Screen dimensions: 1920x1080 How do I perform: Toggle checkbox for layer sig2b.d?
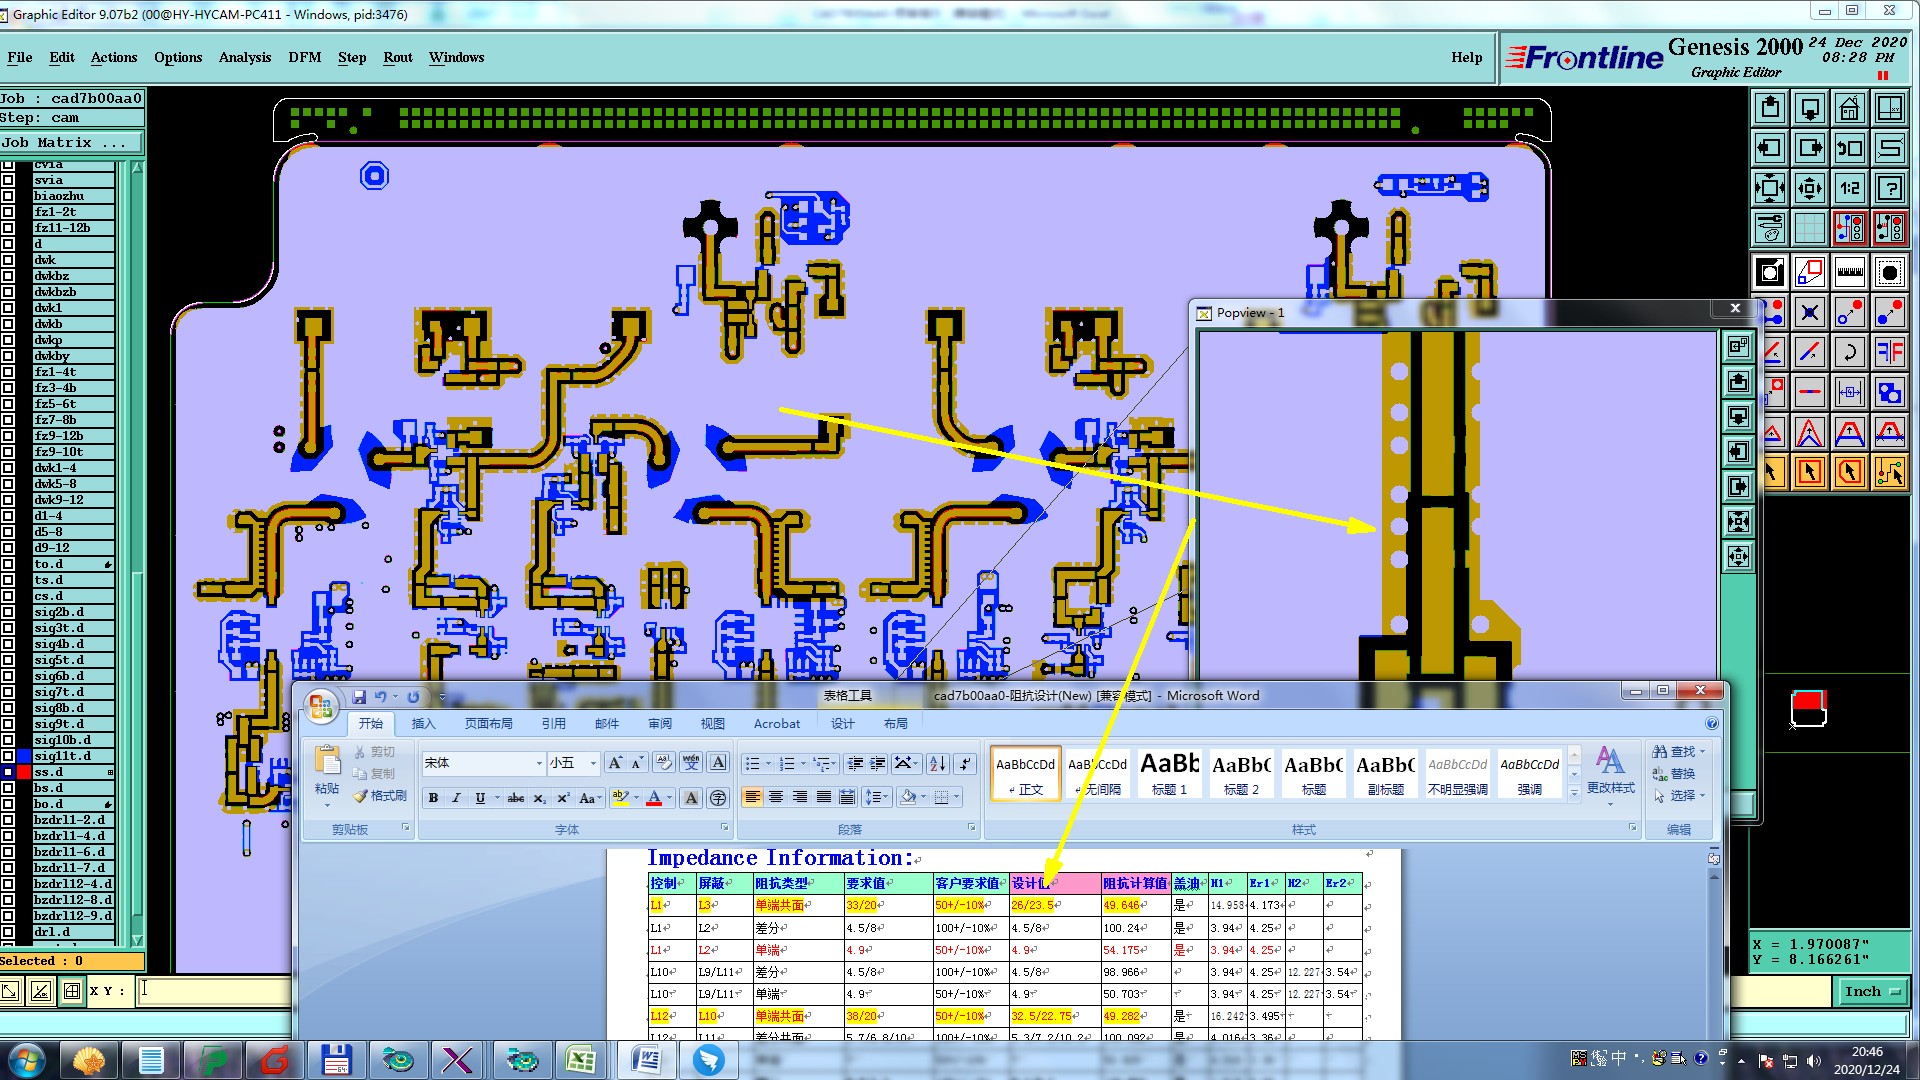point(8,612)
